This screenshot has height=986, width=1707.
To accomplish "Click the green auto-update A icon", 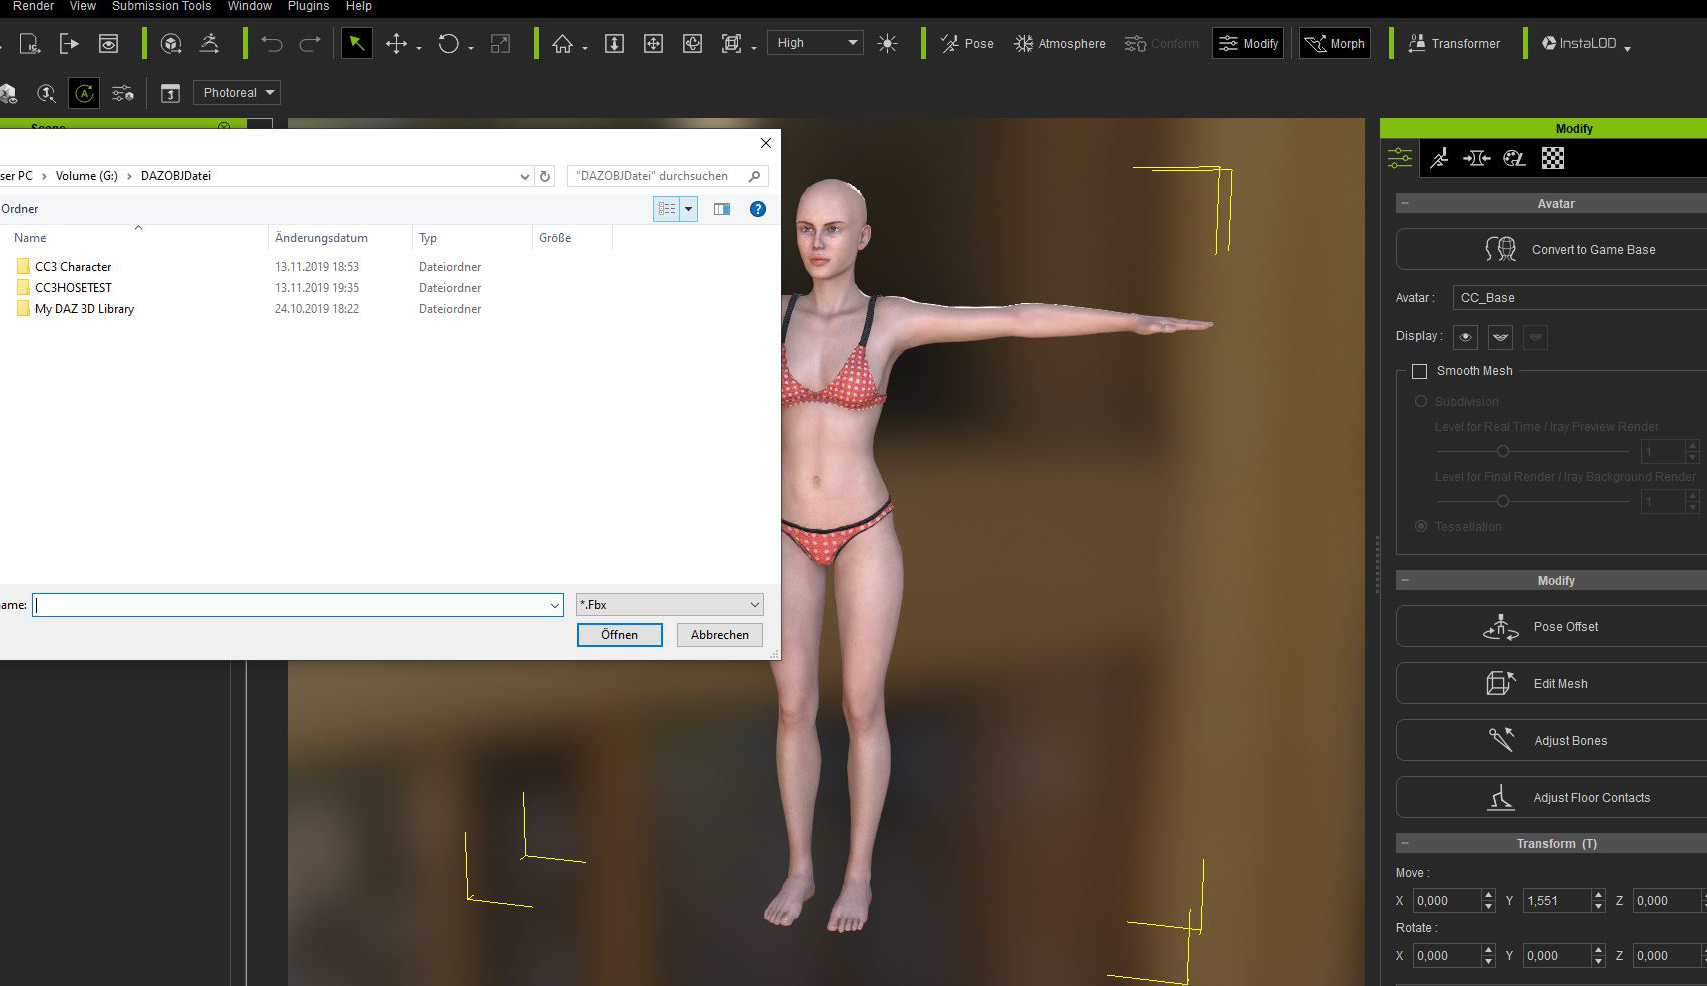I will coord(84,93).
